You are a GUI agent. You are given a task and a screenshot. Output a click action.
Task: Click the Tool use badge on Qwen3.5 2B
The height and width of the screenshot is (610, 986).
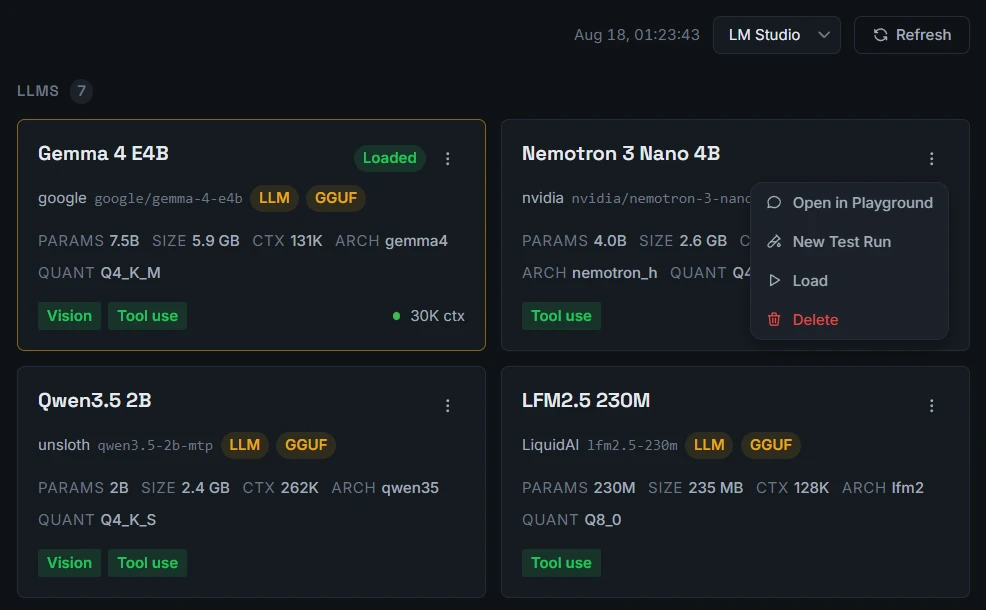pyautogui.click(x=148, y=563)
